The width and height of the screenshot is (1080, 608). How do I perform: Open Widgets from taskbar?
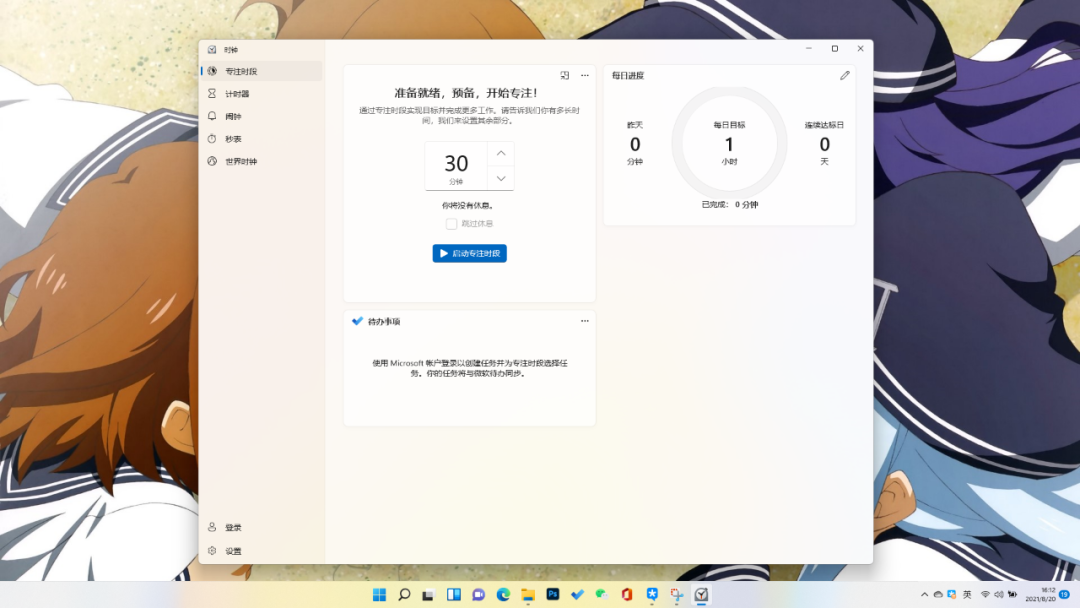click(453, 594)
